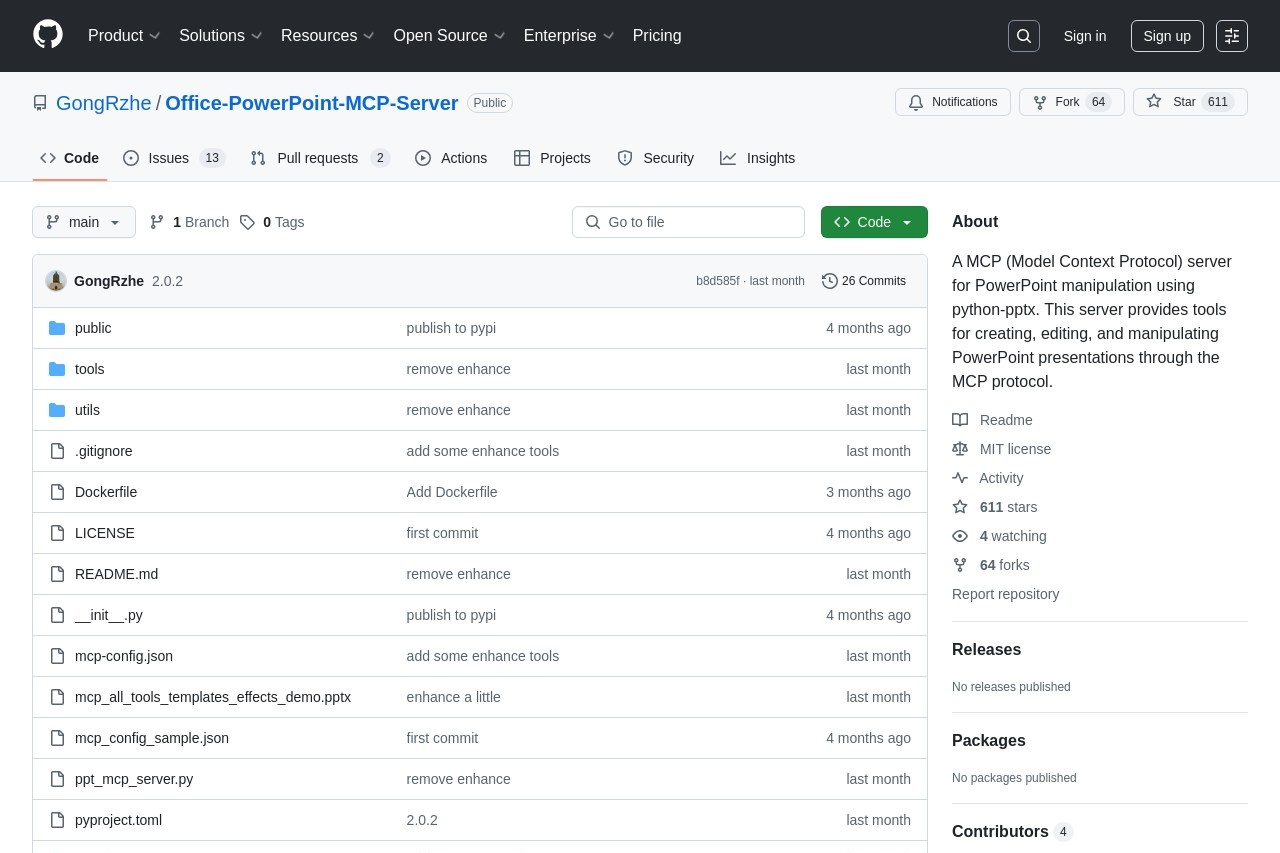The width and height of the screenshot is (1280, 853).
Task: Expand the Open Source menu
Action: [x=449, y=36]
